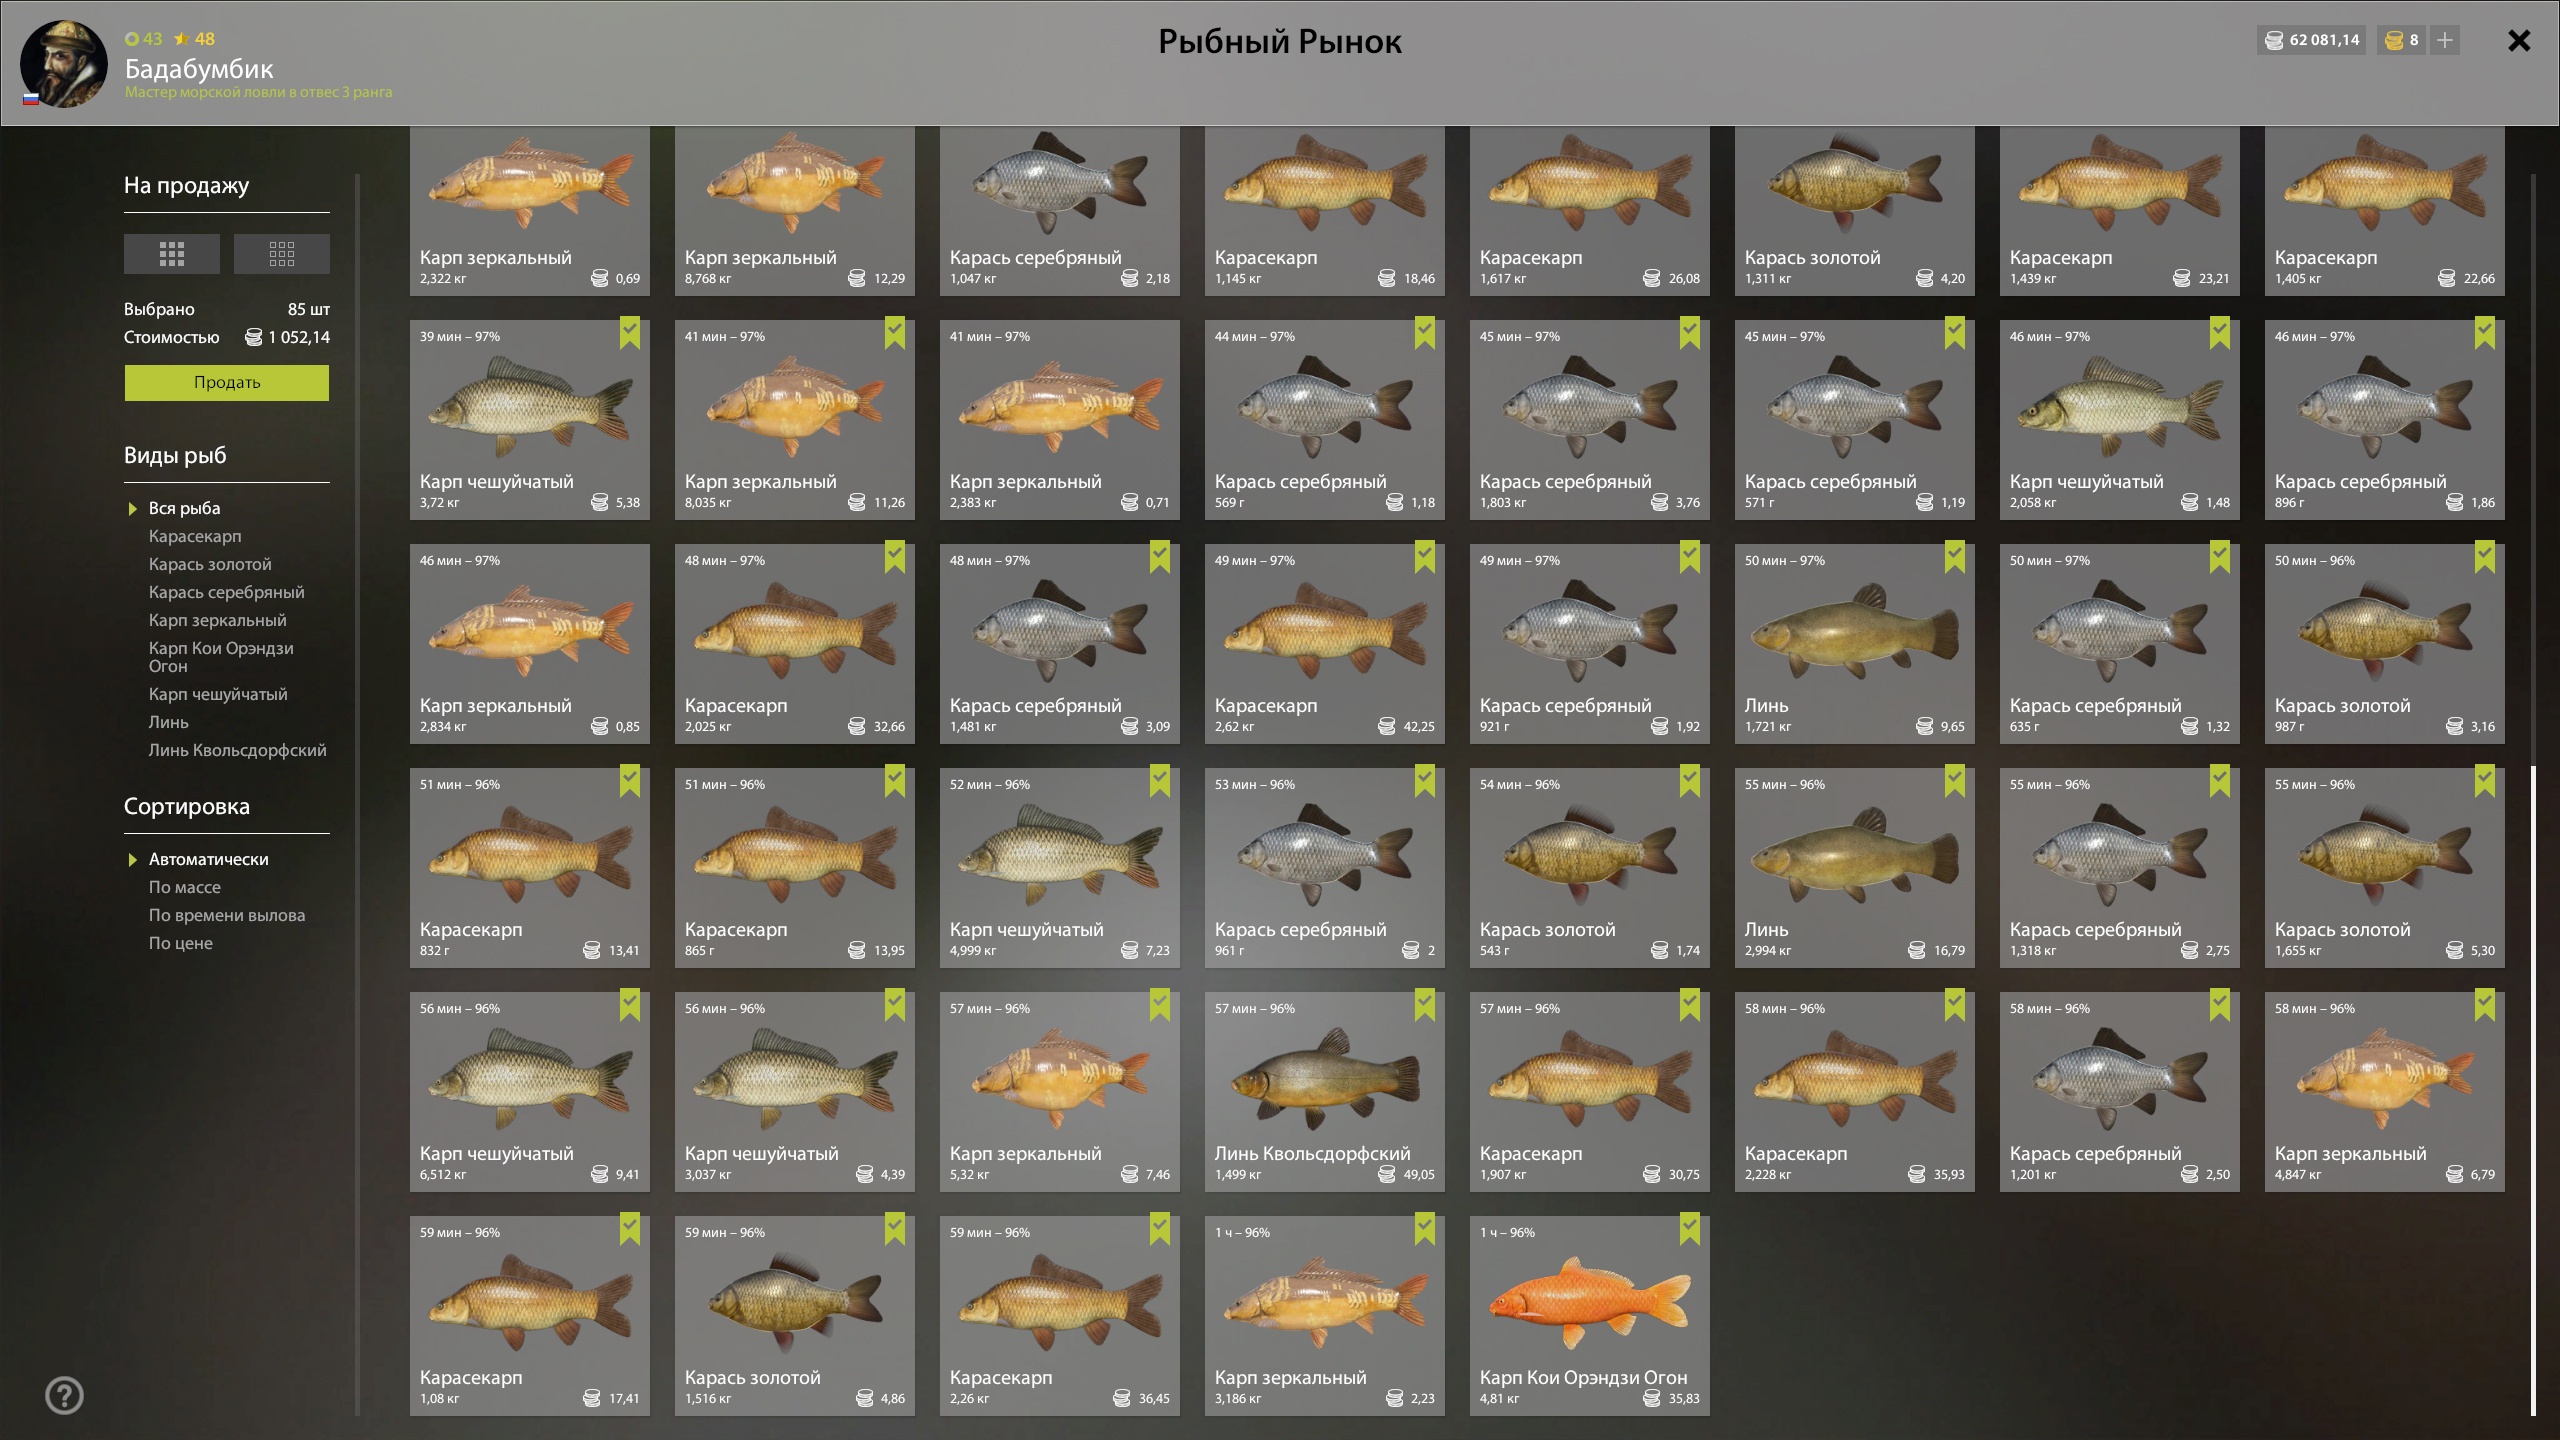Filter fish list by Карп Кои Орэндзи Огон
The width and height of the screenshot is (2560, 1440).
221,657
